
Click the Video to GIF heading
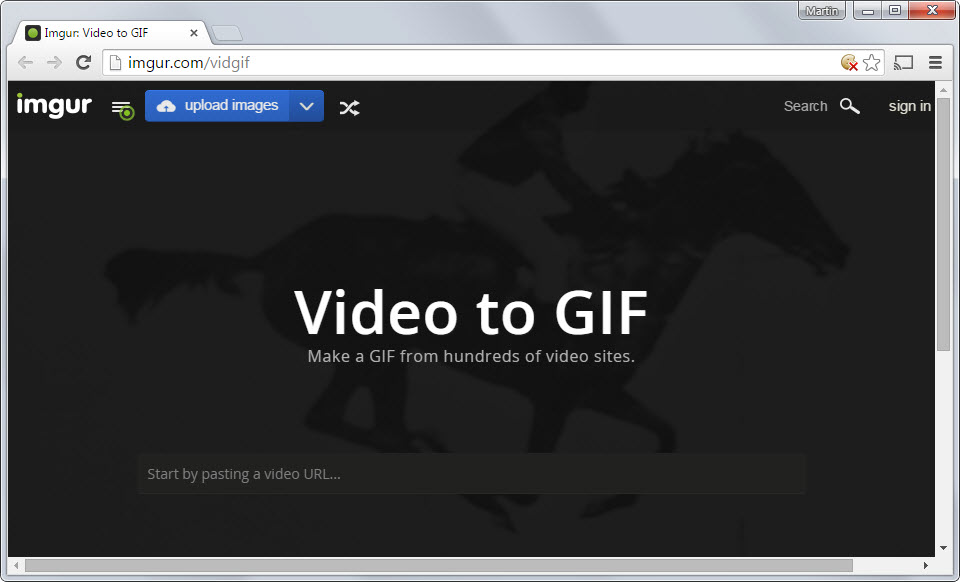471,313
